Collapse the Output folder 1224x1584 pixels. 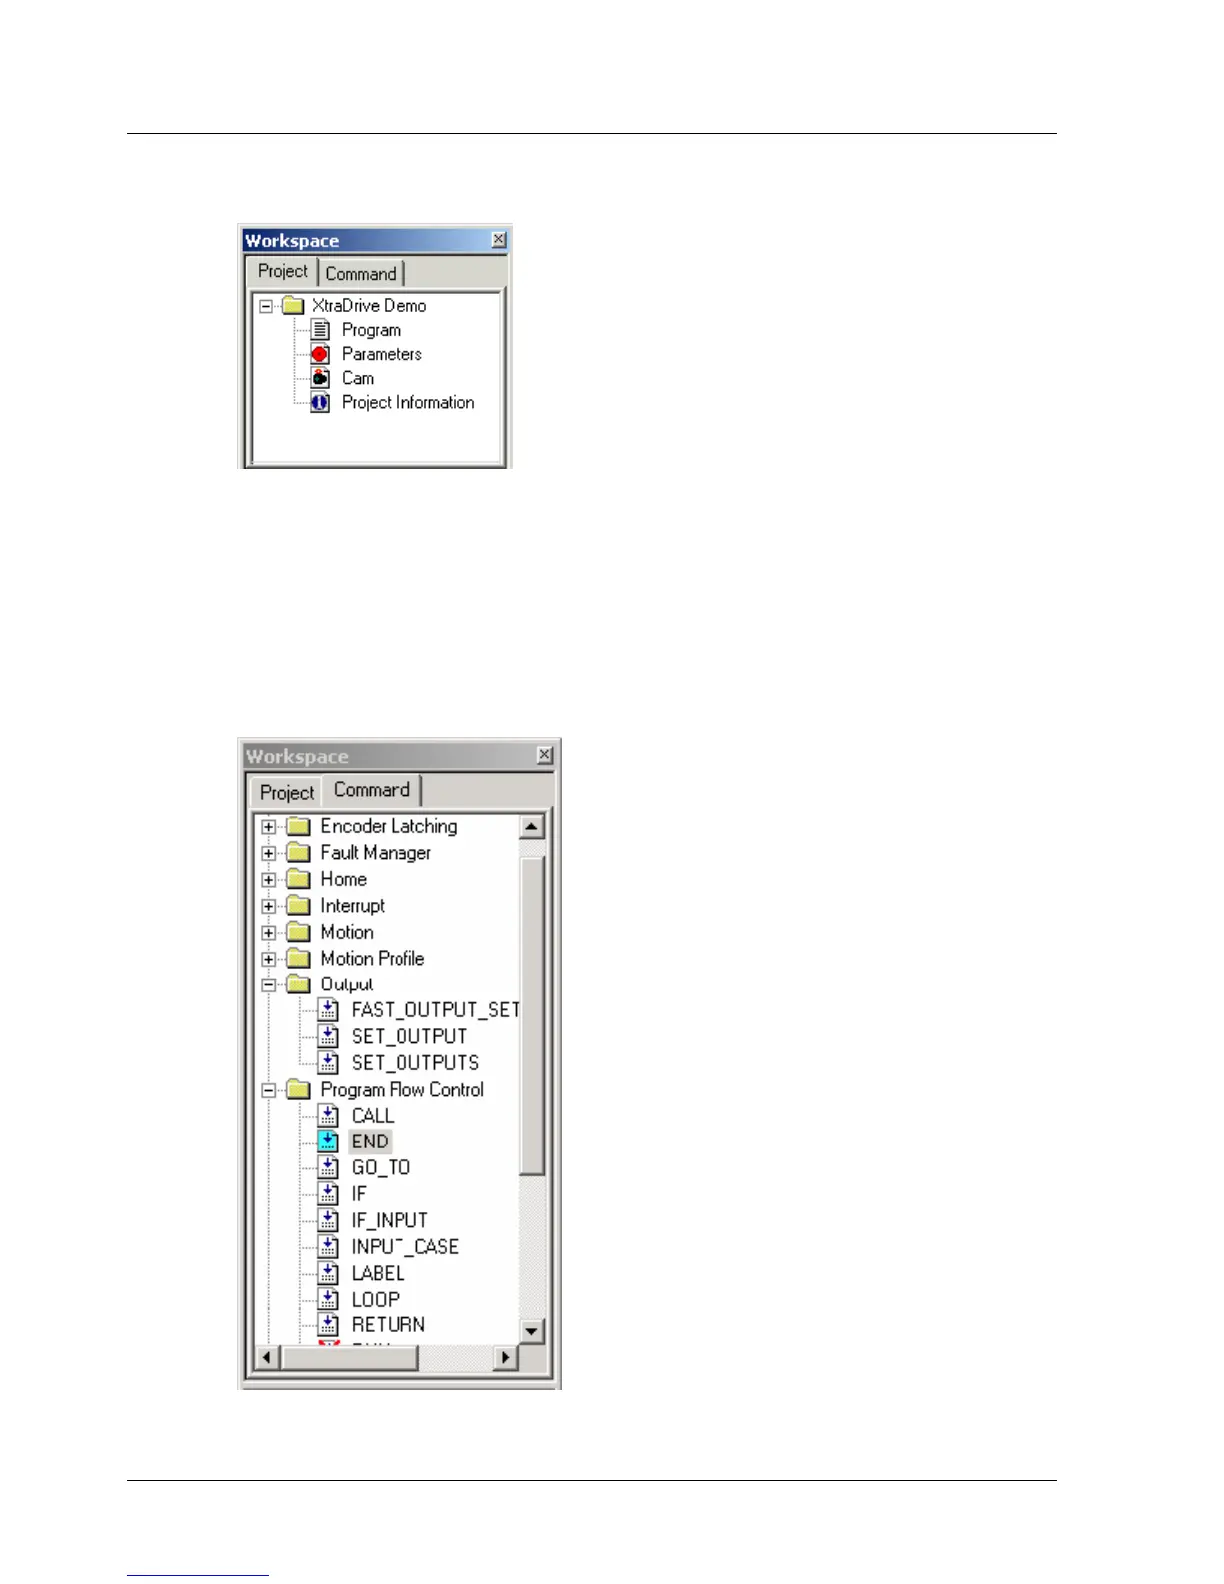tap(268, 985)
